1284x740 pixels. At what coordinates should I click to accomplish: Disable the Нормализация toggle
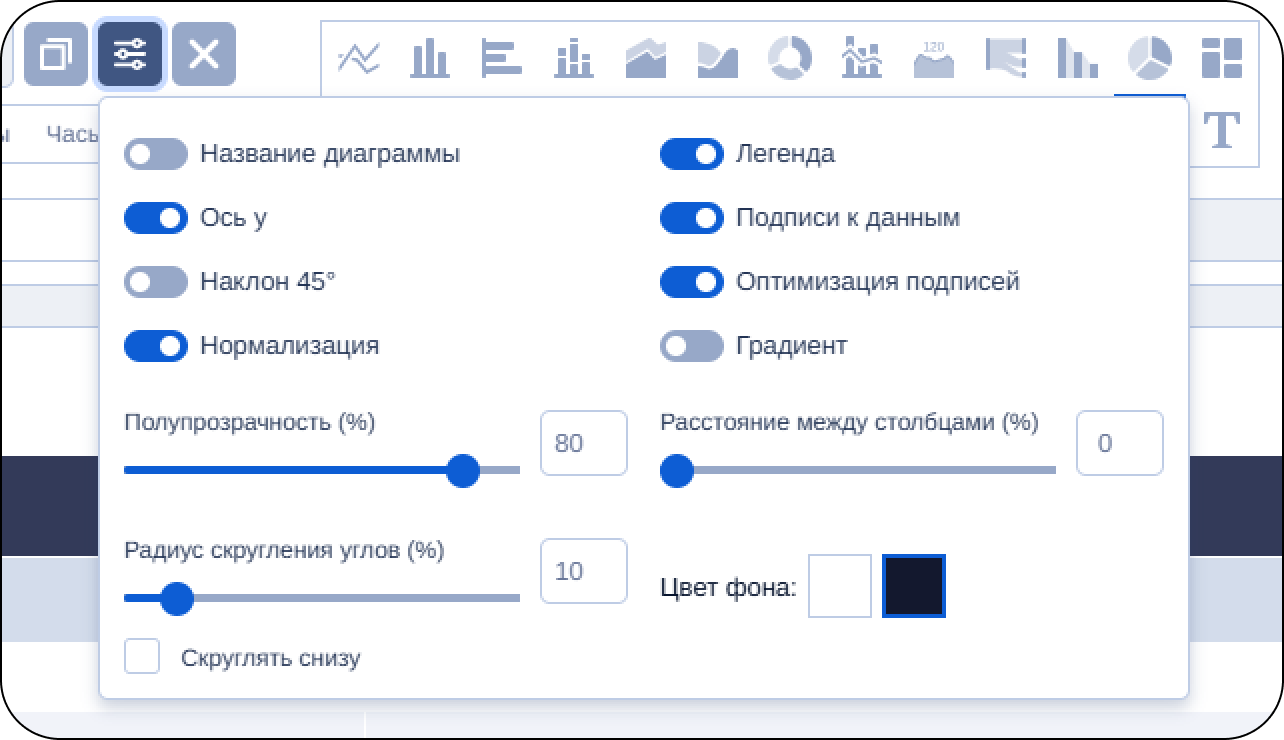click(156, 346)
